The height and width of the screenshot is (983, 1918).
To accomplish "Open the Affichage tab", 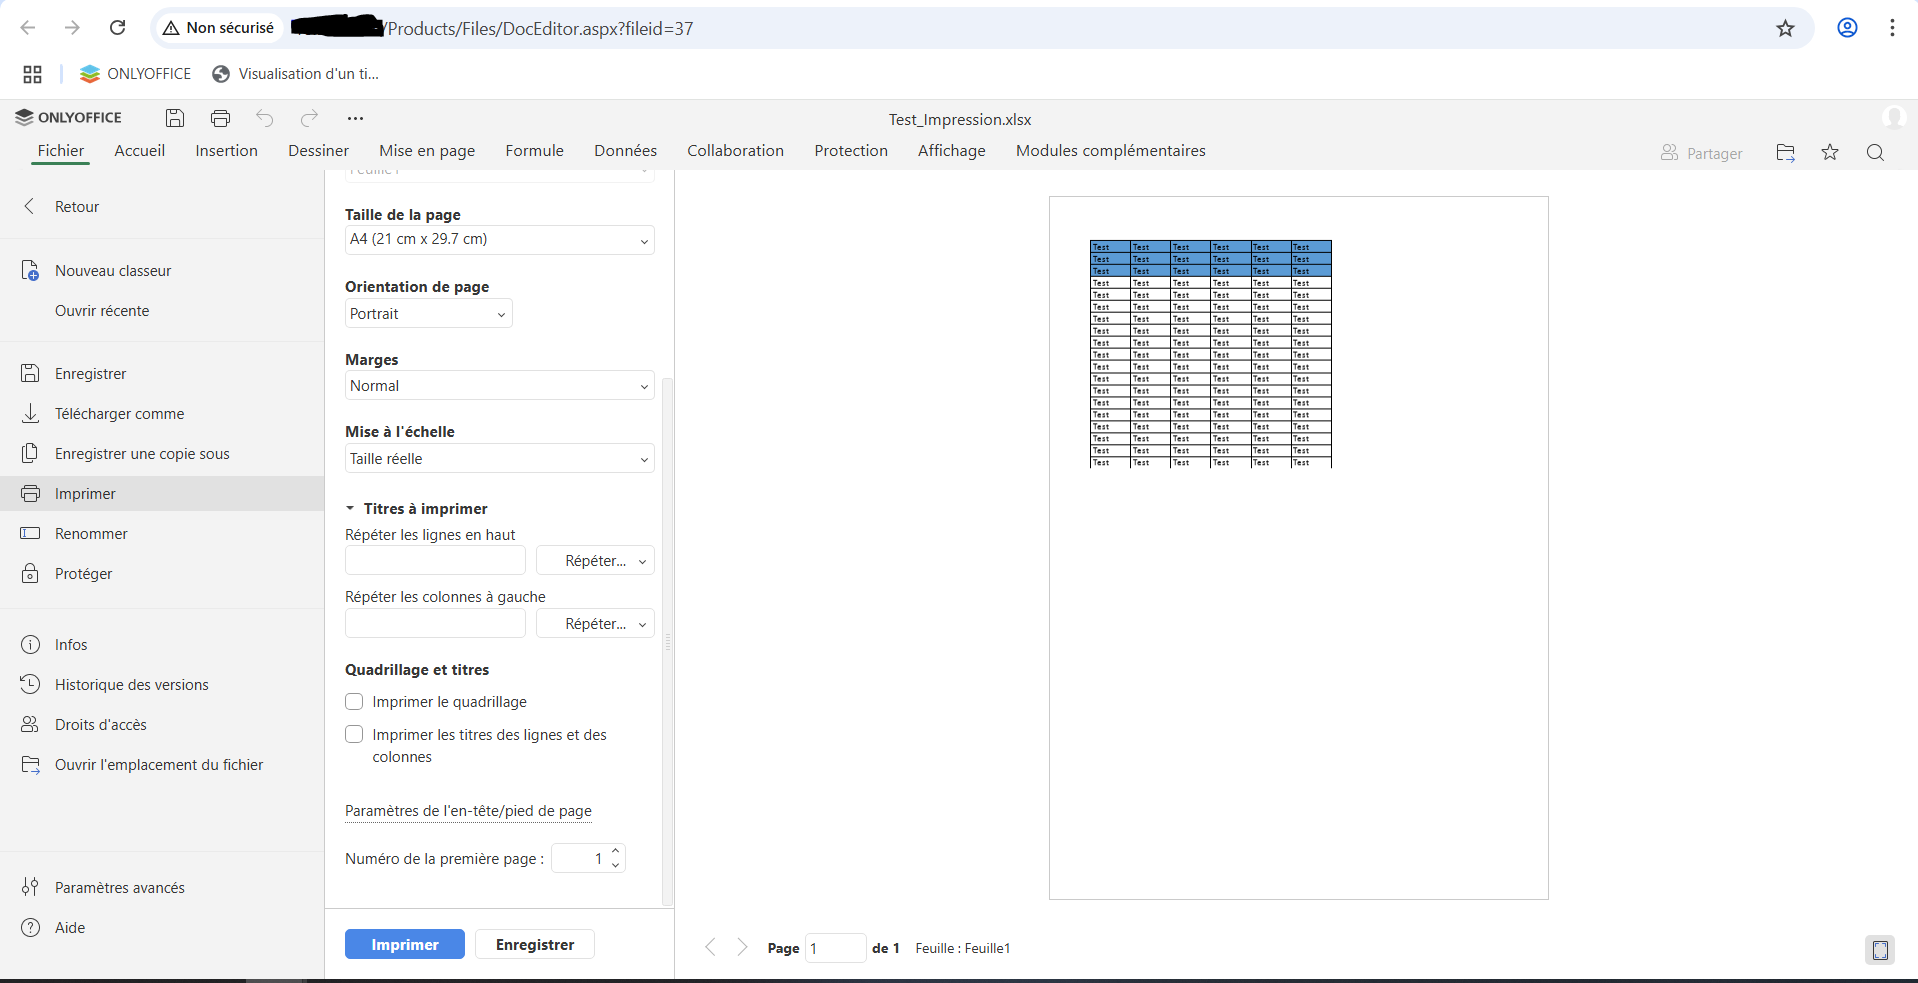I will click(951, 151).
